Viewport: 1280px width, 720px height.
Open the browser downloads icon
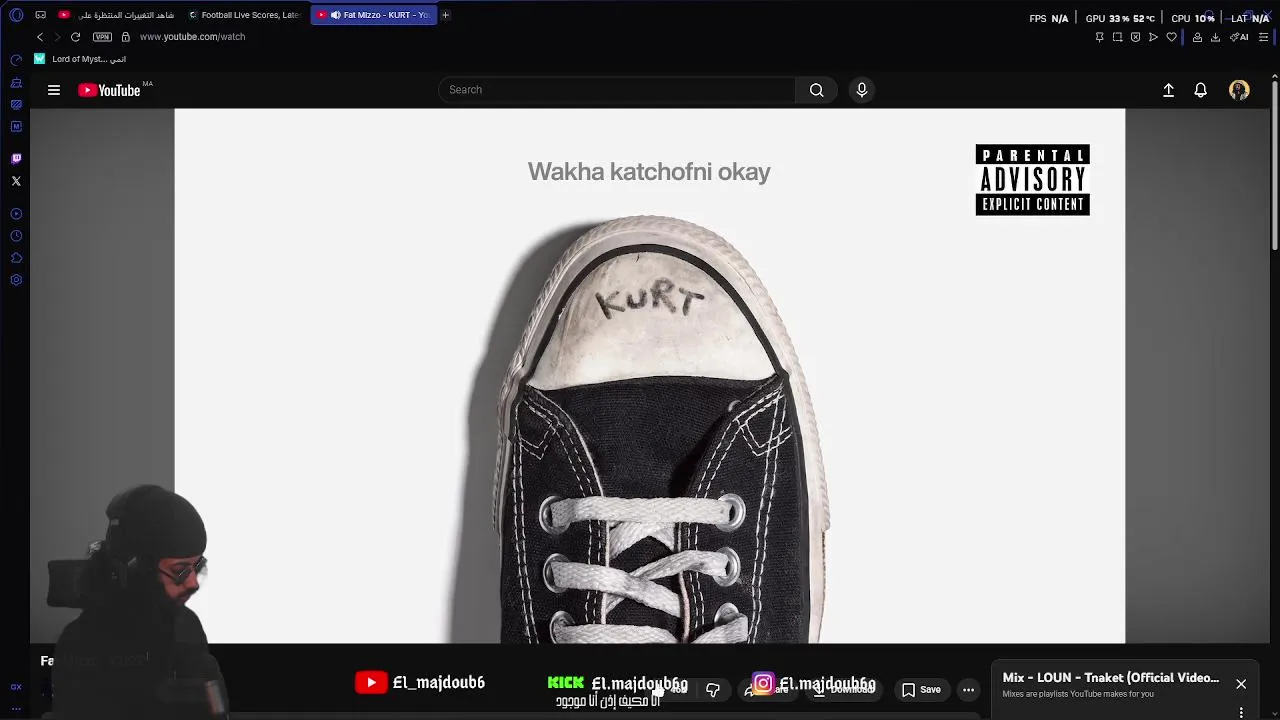[x=1215, y=37]
